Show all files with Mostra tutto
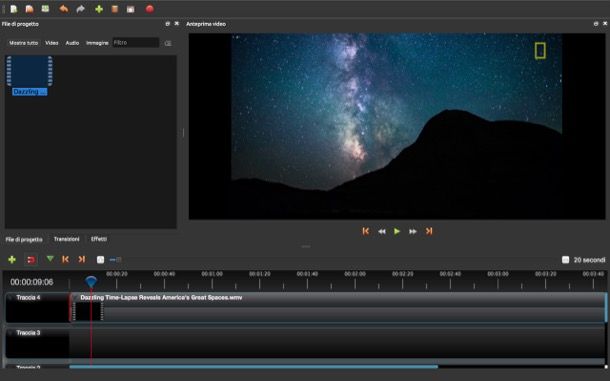Screen dimensions: 610x381 tap(23, 43)
